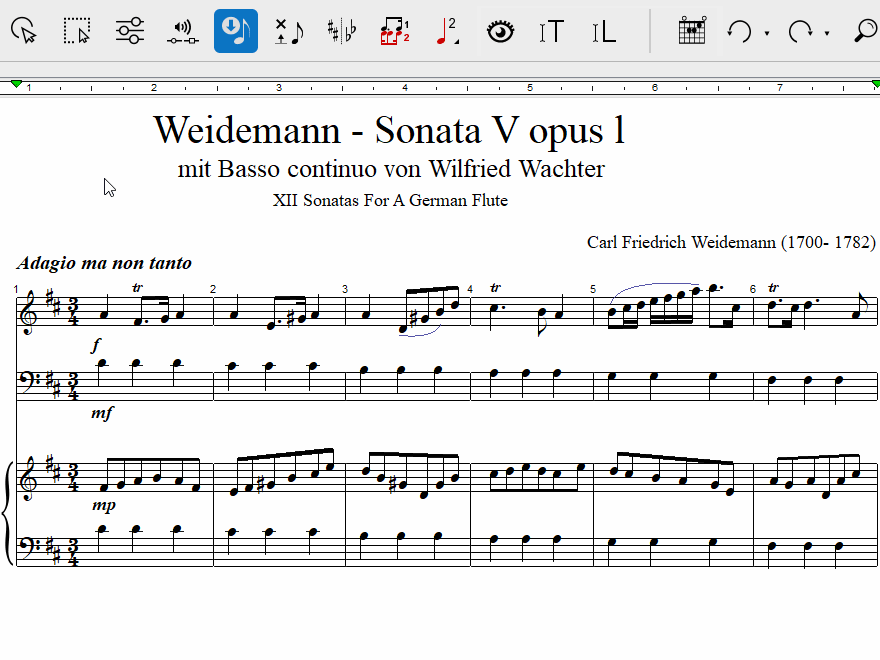Open the speaker volume mixer tool

coord(182,32)
